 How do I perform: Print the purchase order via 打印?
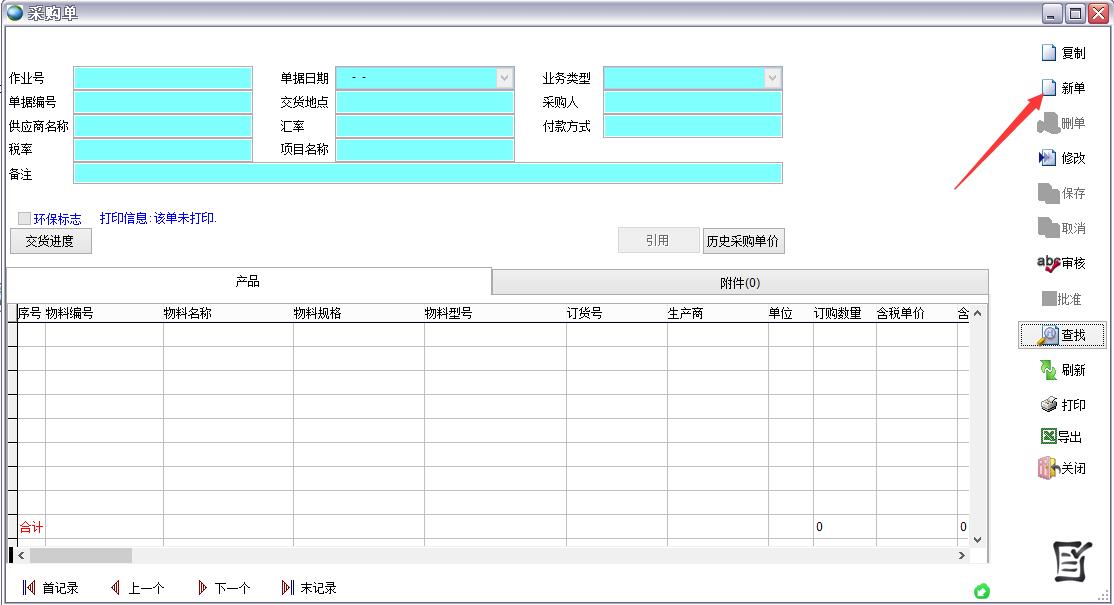point(1063,405)
